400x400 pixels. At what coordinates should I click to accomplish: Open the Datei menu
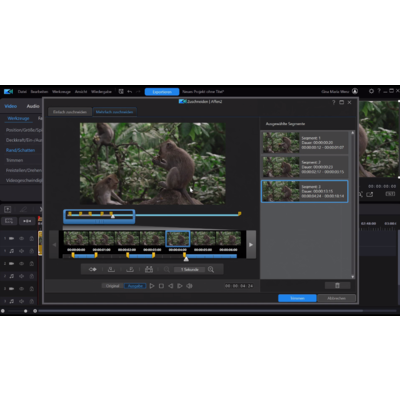[22, 91]
